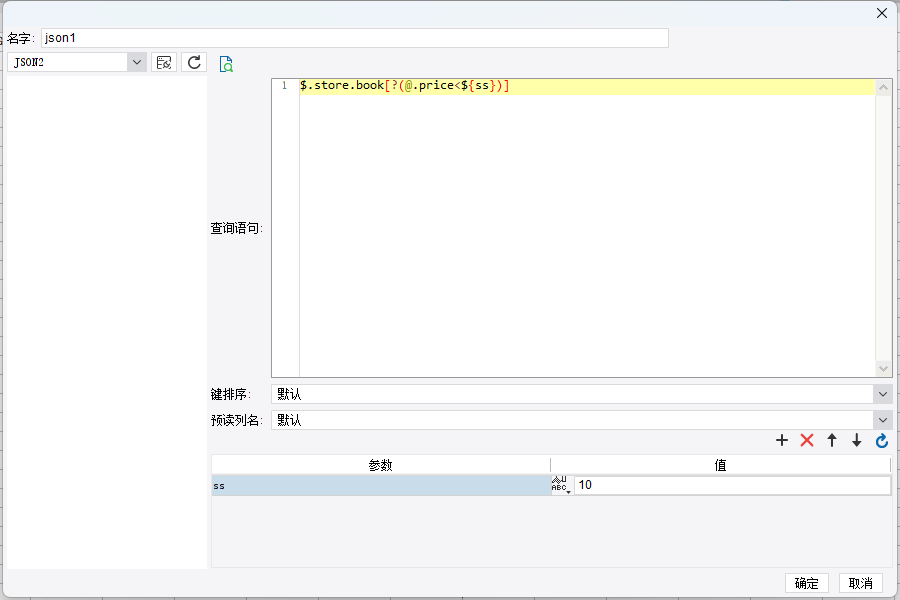
Task: Expand the 键排序 dropdown
Action: pos(883,394)
